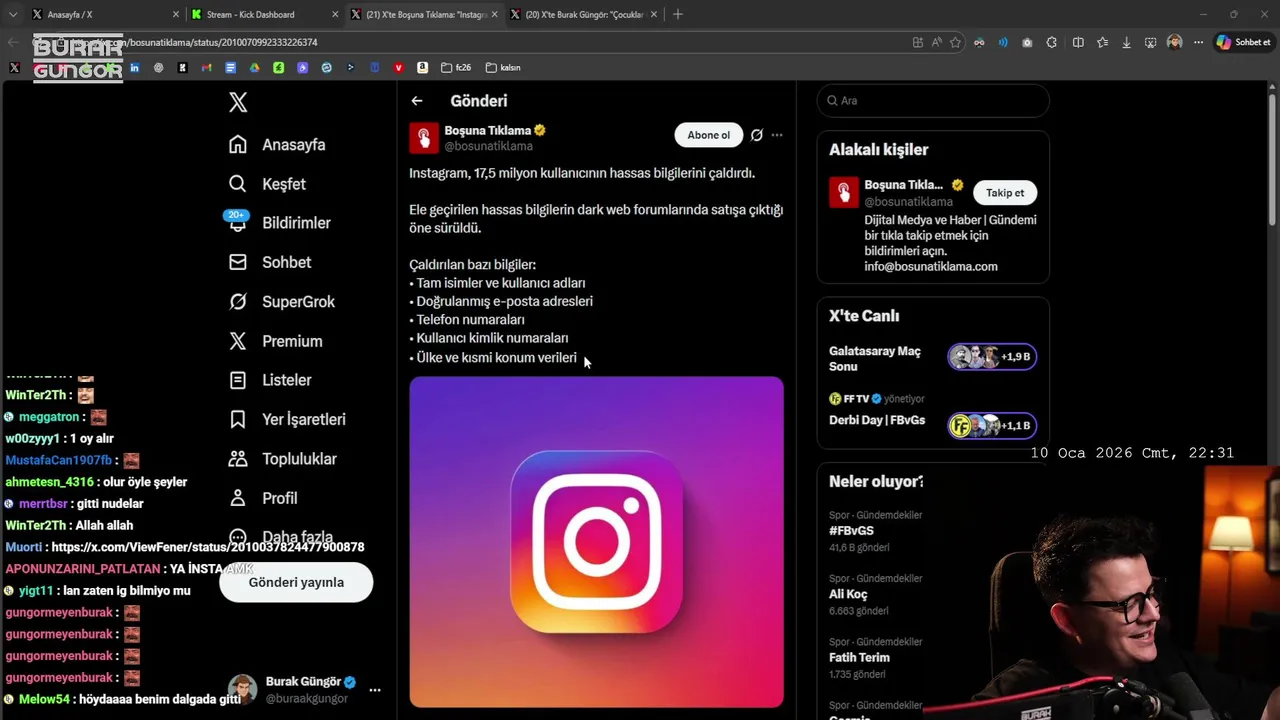Click the read aloud icon in address bar
Viewport: 1280px width, 720px height.
point(937,42)
